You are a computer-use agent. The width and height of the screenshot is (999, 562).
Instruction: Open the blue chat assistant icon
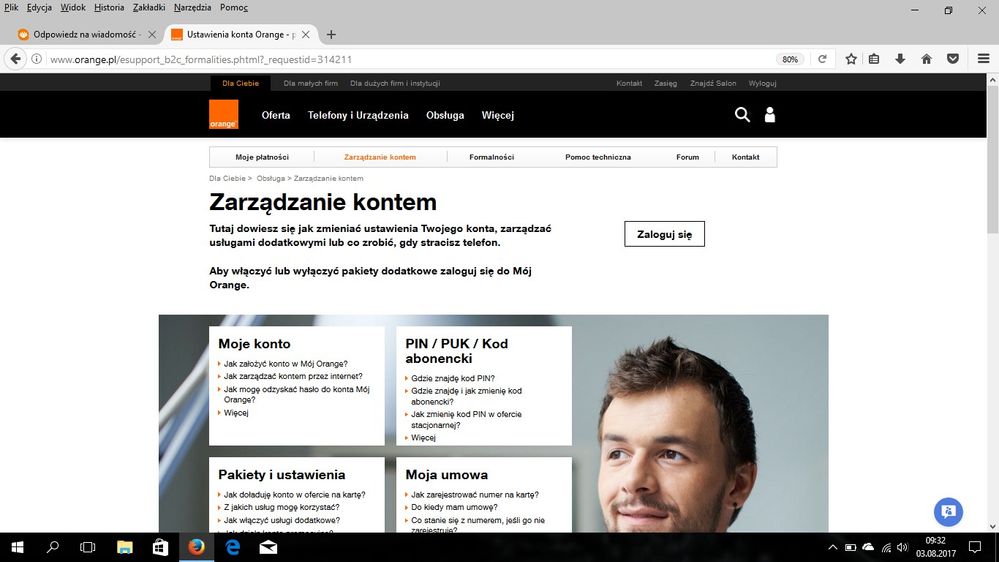tap(948, 512)
